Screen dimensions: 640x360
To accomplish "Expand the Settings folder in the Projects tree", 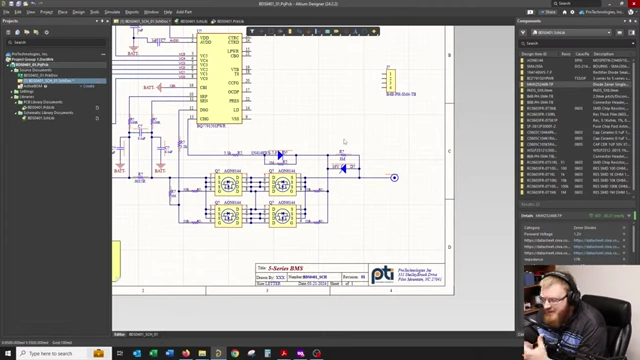I will (12, 91).
